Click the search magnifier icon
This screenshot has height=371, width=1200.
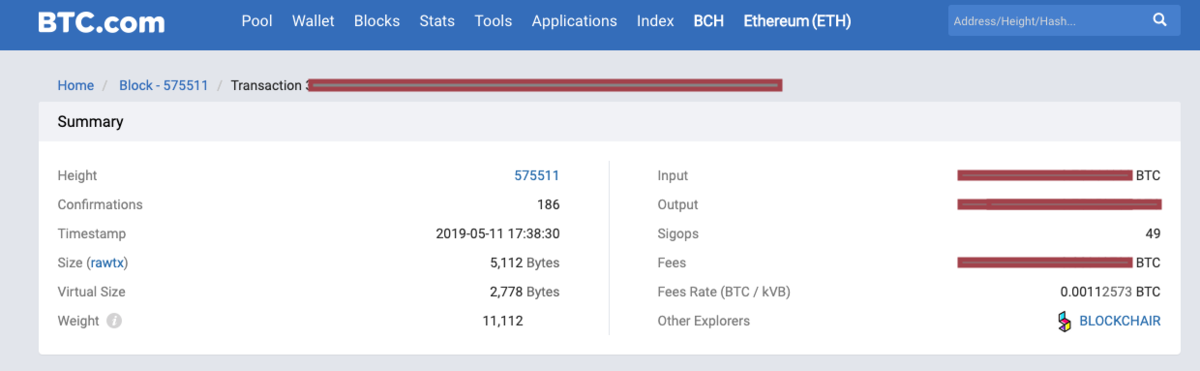pyautogui.click(x=1160, y=20)
